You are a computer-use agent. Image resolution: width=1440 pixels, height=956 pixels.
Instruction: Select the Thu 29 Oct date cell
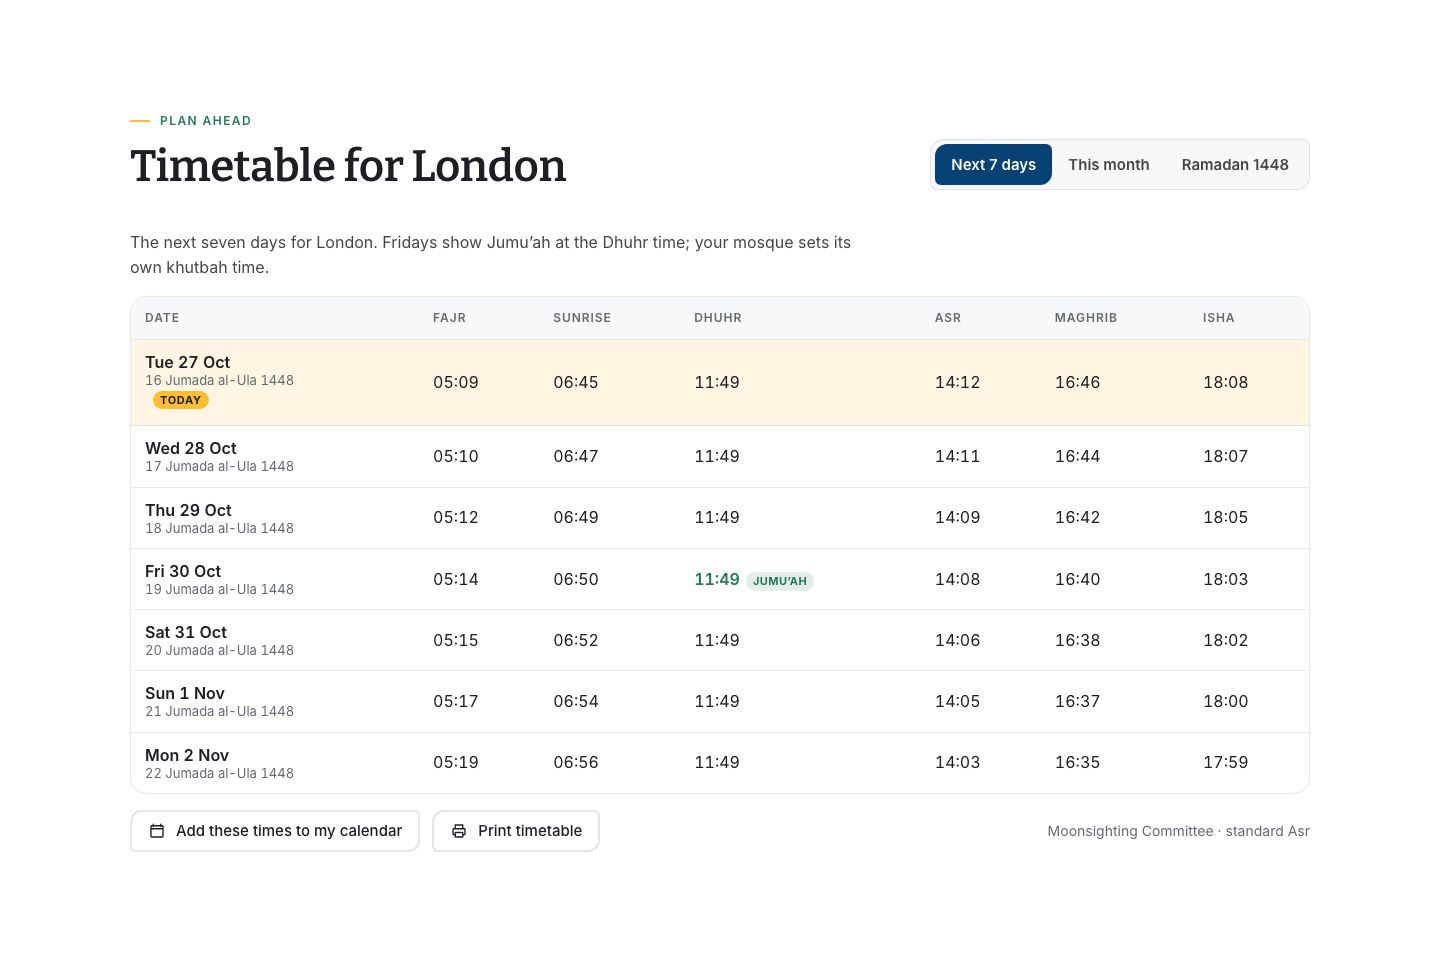[275, 518]
